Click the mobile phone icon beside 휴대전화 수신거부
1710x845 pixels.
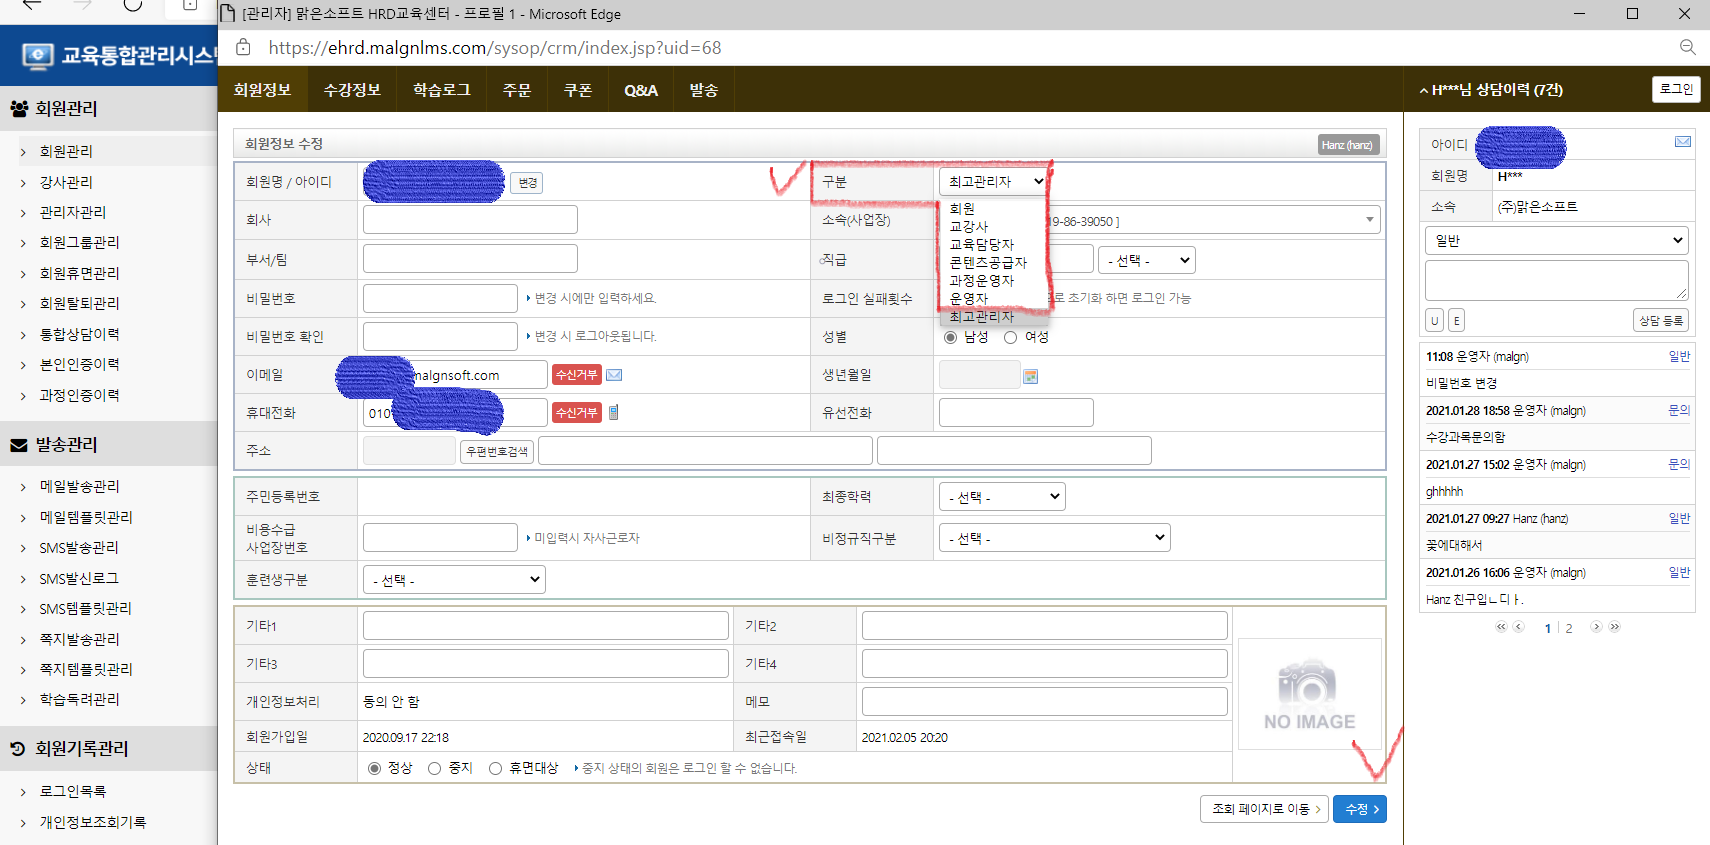(x=613, y=412)
